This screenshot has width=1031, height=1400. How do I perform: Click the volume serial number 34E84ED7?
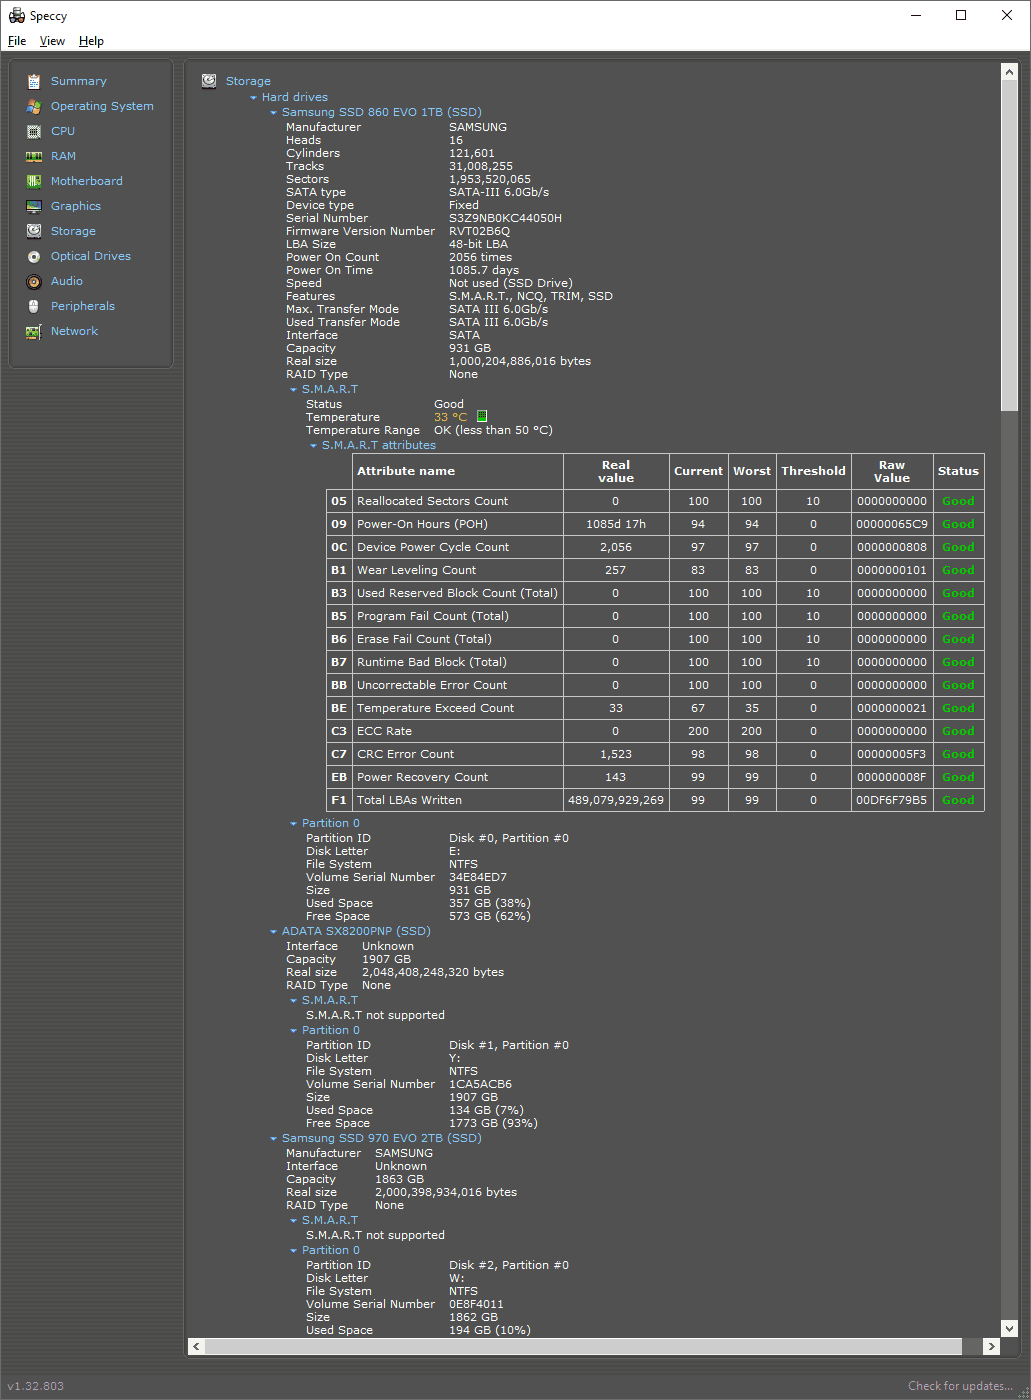tap(478, 877)
